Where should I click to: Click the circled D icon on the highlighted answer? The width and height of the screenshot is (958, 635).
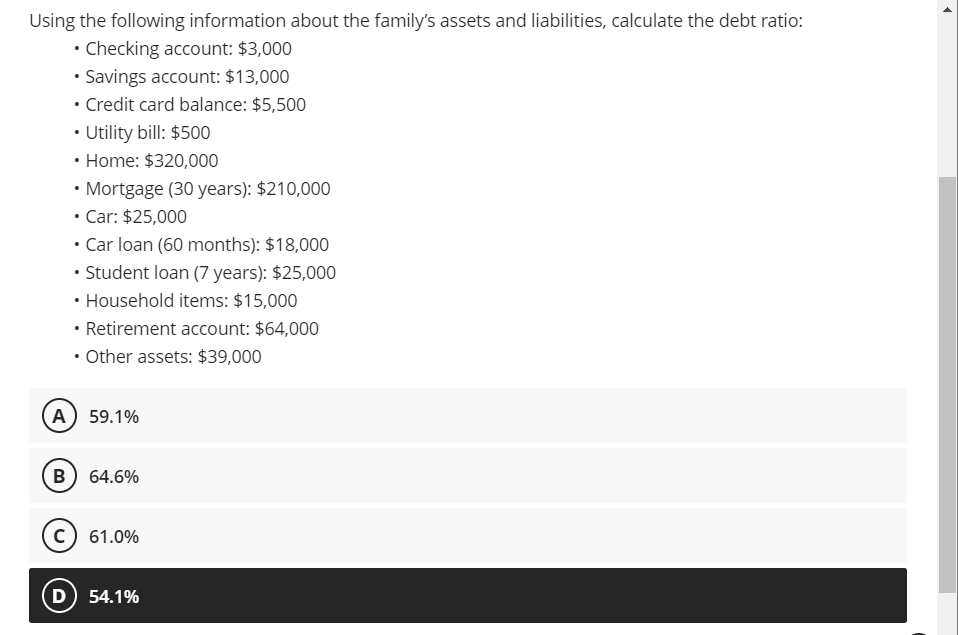click(59, 596)
